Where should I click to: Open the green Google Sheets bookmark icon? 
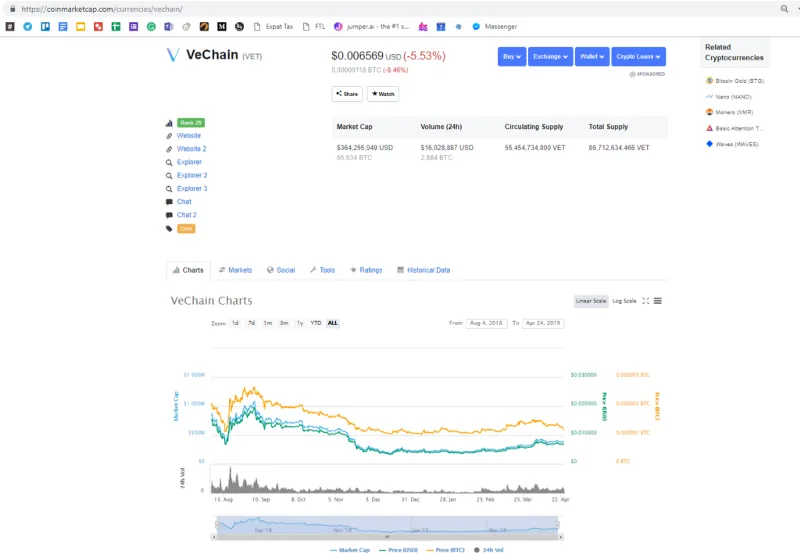click(116, 27)
